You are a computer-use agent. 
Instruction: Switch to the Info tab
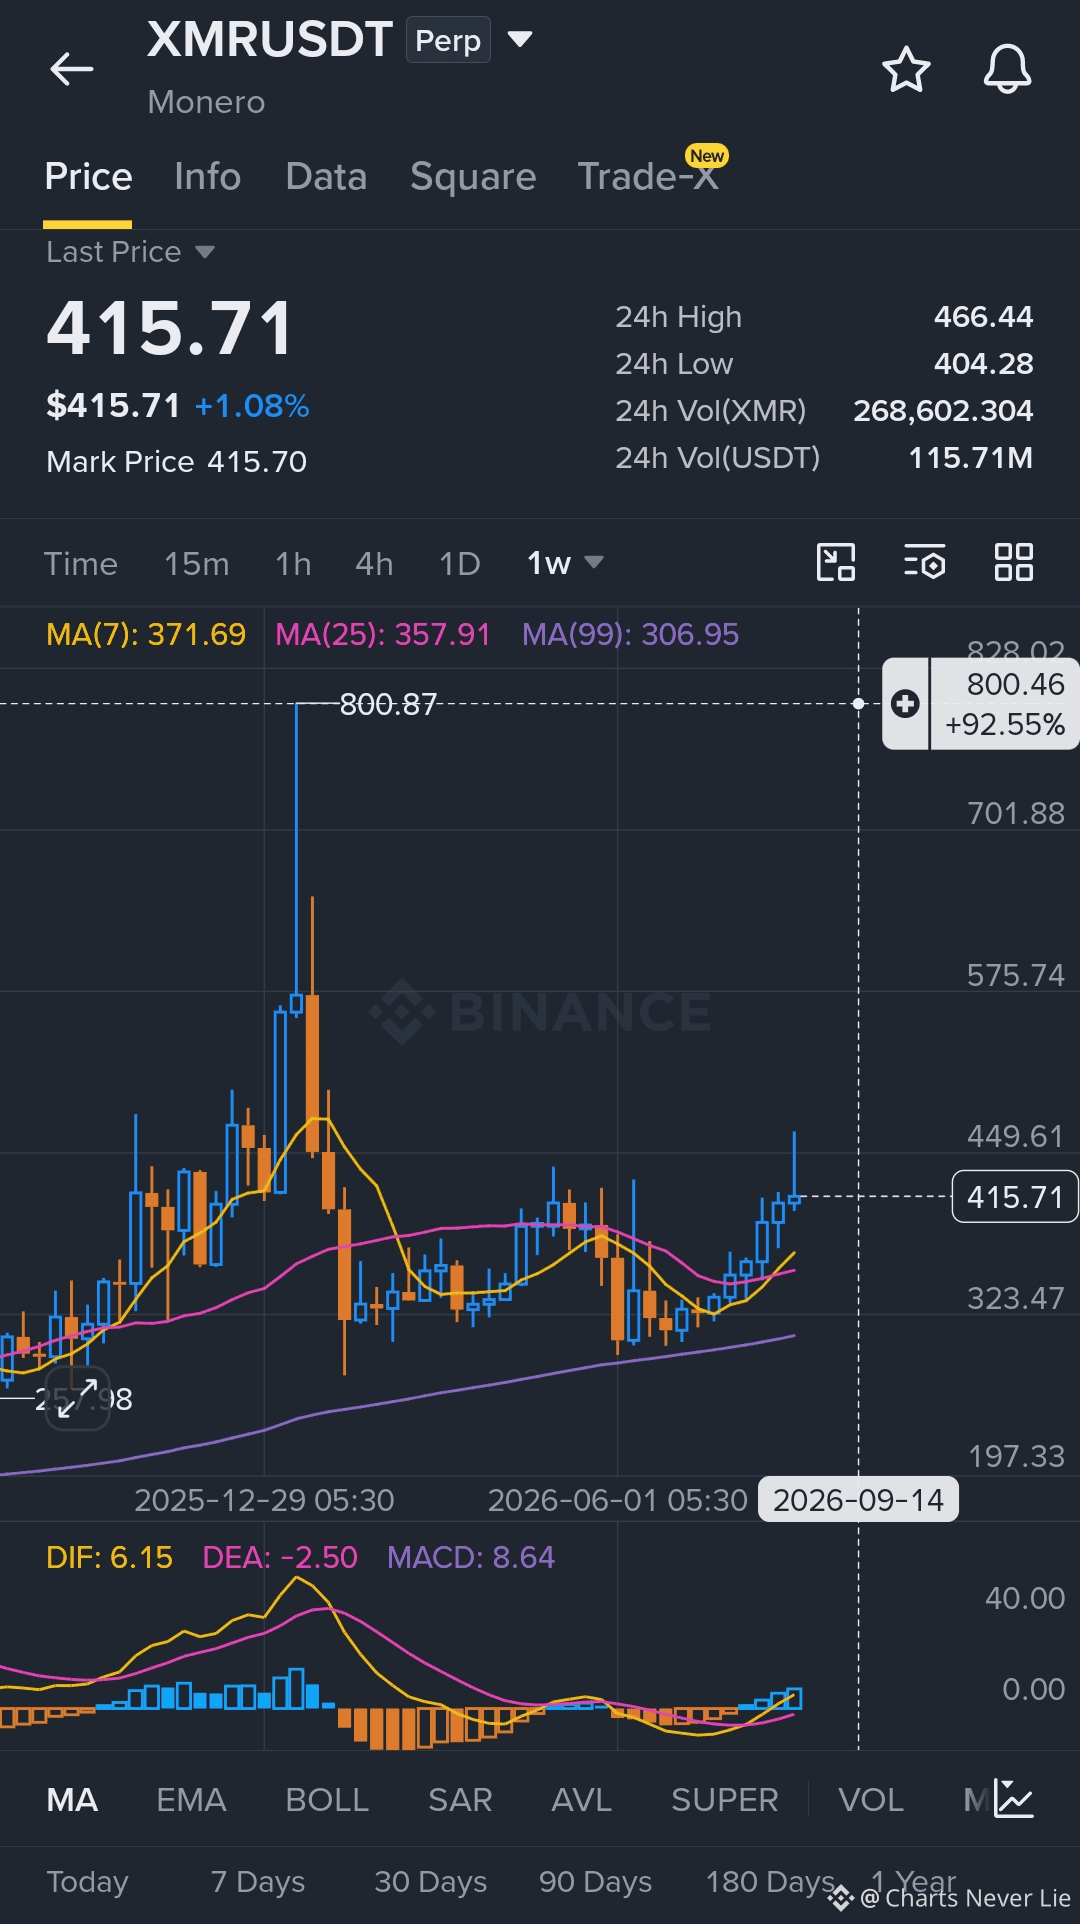point(207,177)
